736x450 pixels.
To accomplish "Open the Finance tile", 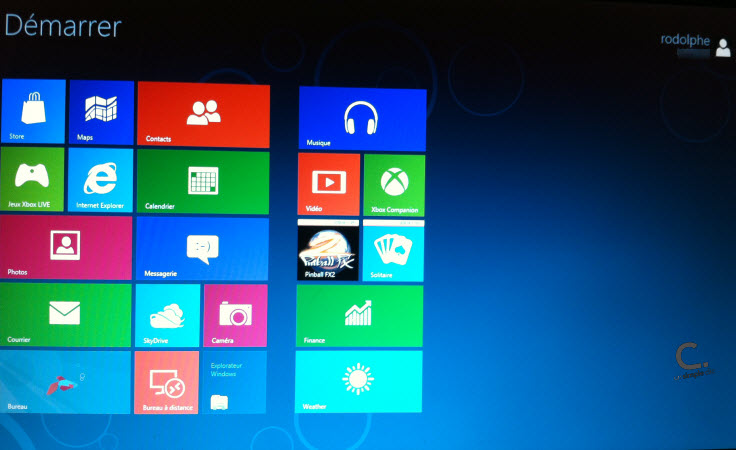I will tap(360, 316).
